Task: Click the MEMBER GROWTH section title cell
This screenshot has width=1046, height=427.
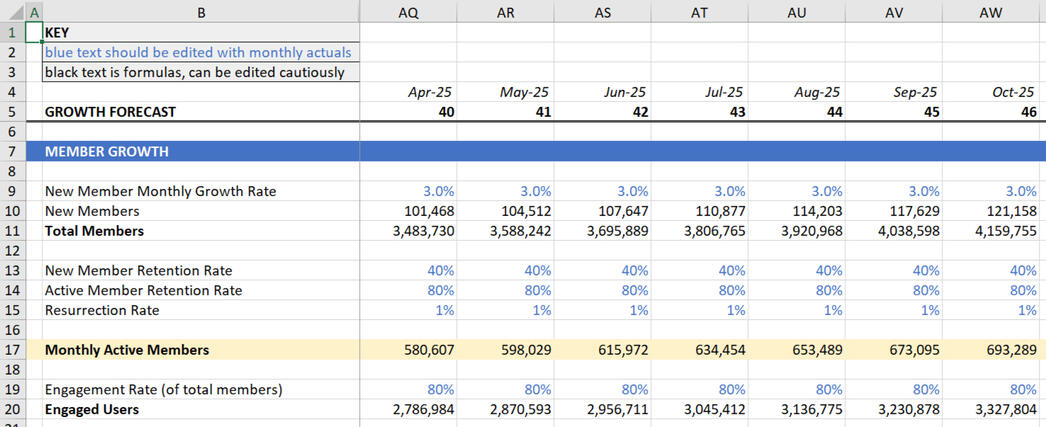Action: click(201, 152)
